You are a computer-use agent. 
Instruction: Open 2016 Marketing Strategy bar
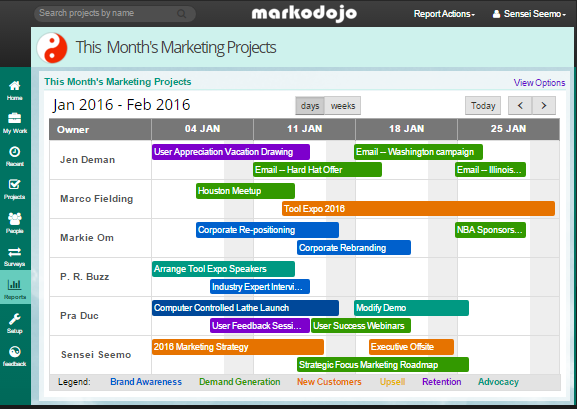238,347
